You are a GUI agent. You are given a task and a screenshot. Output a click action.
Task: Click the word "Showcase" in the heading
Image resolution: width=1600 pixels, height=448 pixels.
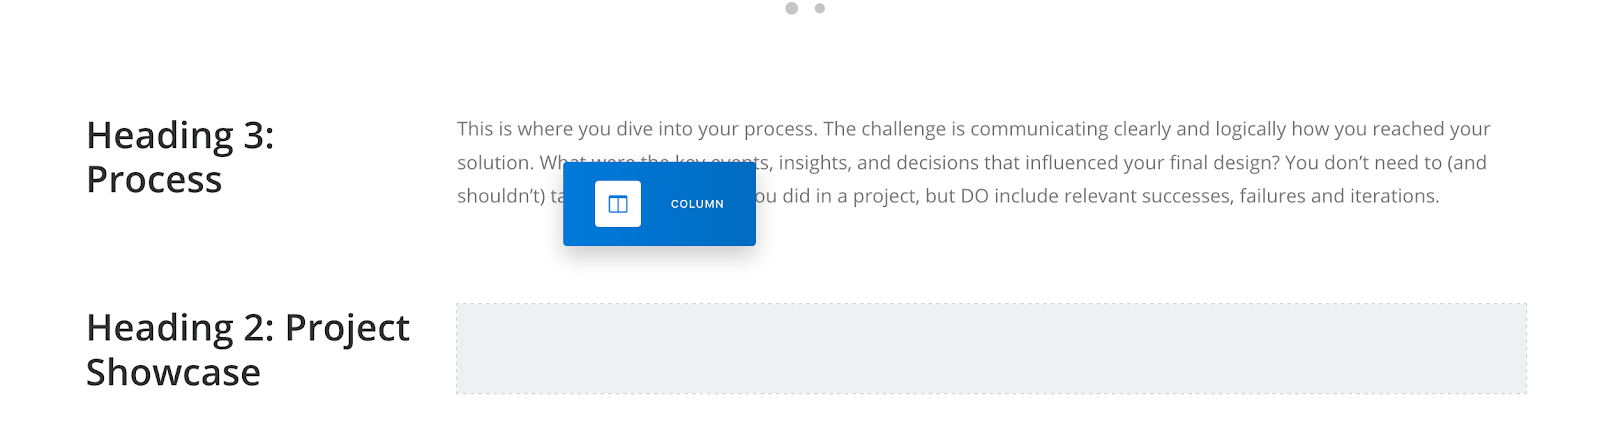click(x=173, y=373)
